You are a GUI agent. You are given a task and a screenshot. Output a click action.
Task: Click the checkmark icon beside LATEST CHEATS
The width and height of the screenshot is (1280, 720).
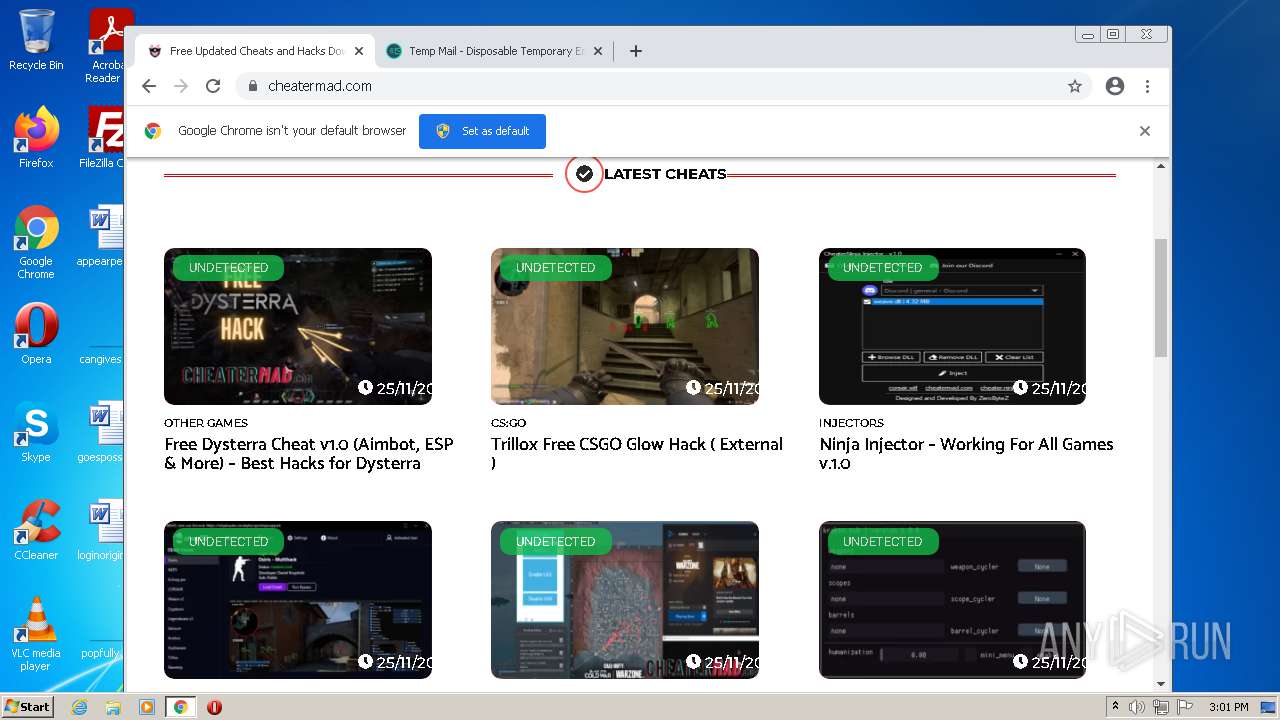584,174
